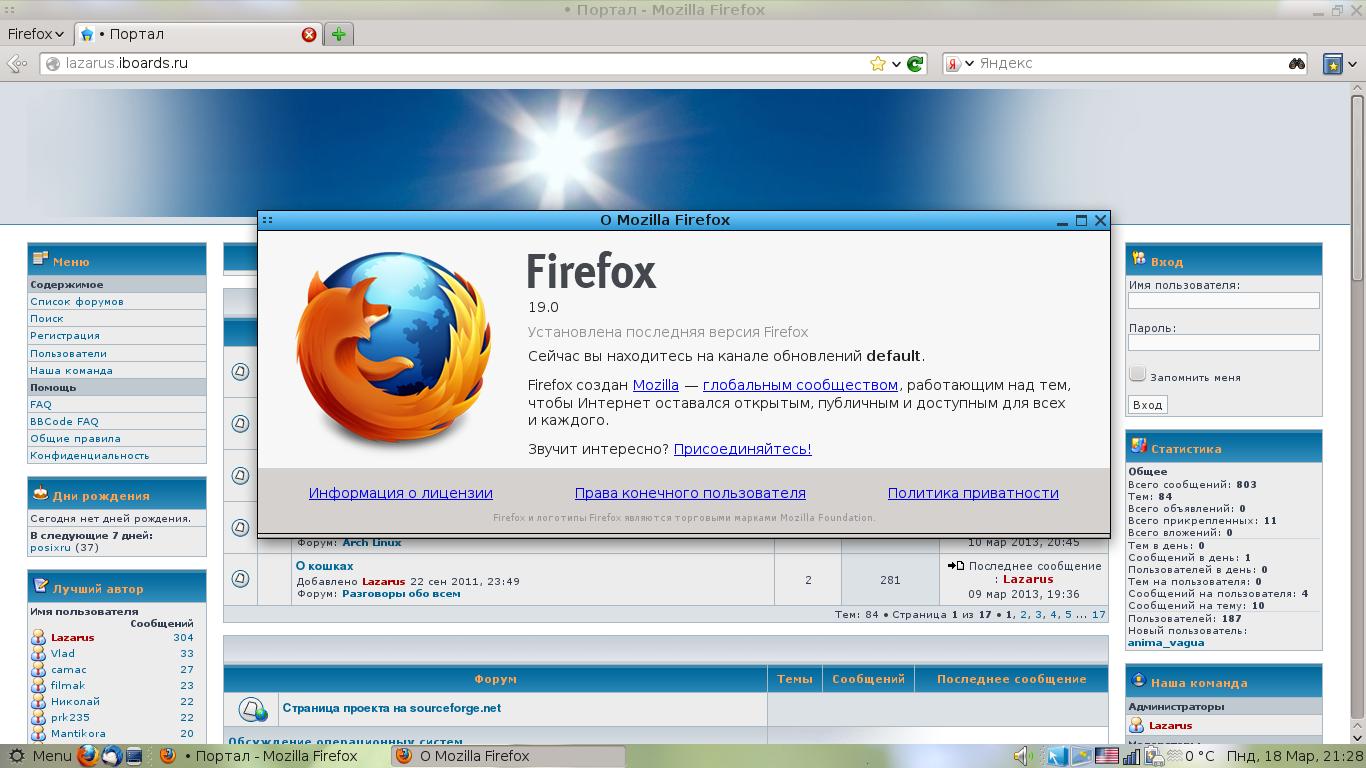Open the URL history dropdown arrow
Image resolution: width=1366 pixels, height=768 pixels.
click(896, 63)
